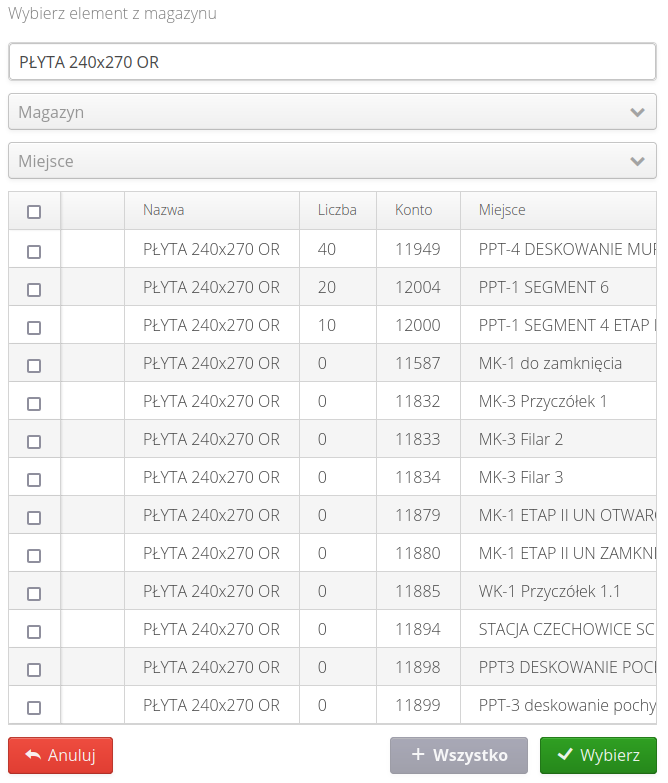This screenshot has width=668, height=783.
Task: Select the MK-1 do zamknięcia cell
Action: 550,363
